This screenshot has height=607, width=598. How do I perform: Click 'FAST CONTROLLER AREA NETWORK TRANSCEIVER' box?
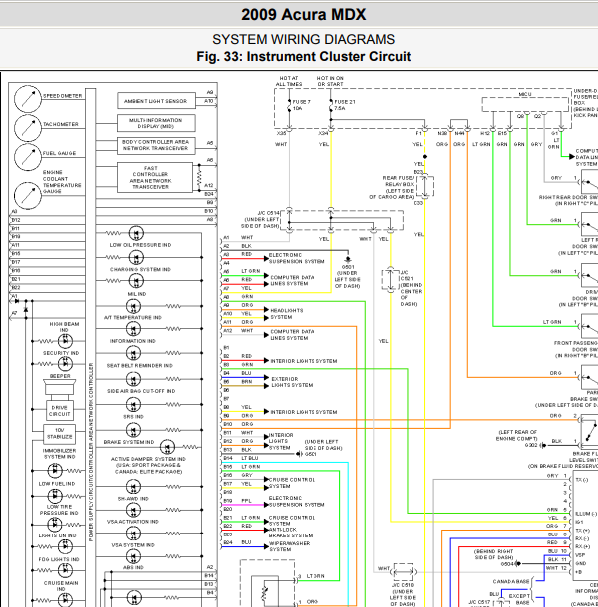[x=155, y=178]
